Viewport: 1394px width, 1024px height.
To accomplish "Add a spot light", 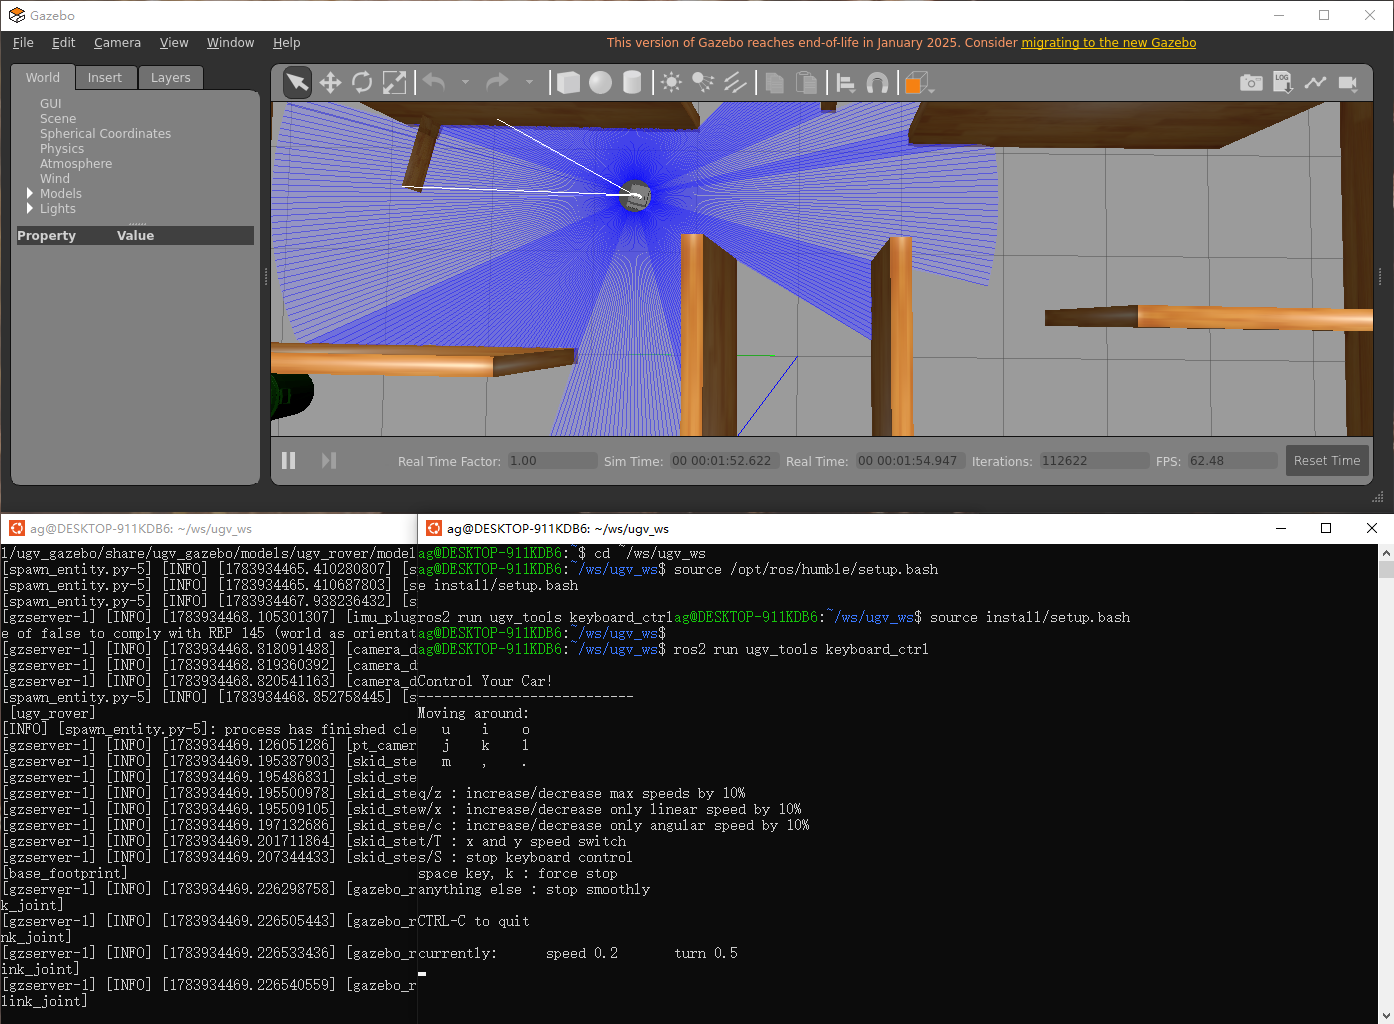I will (703, 83).
